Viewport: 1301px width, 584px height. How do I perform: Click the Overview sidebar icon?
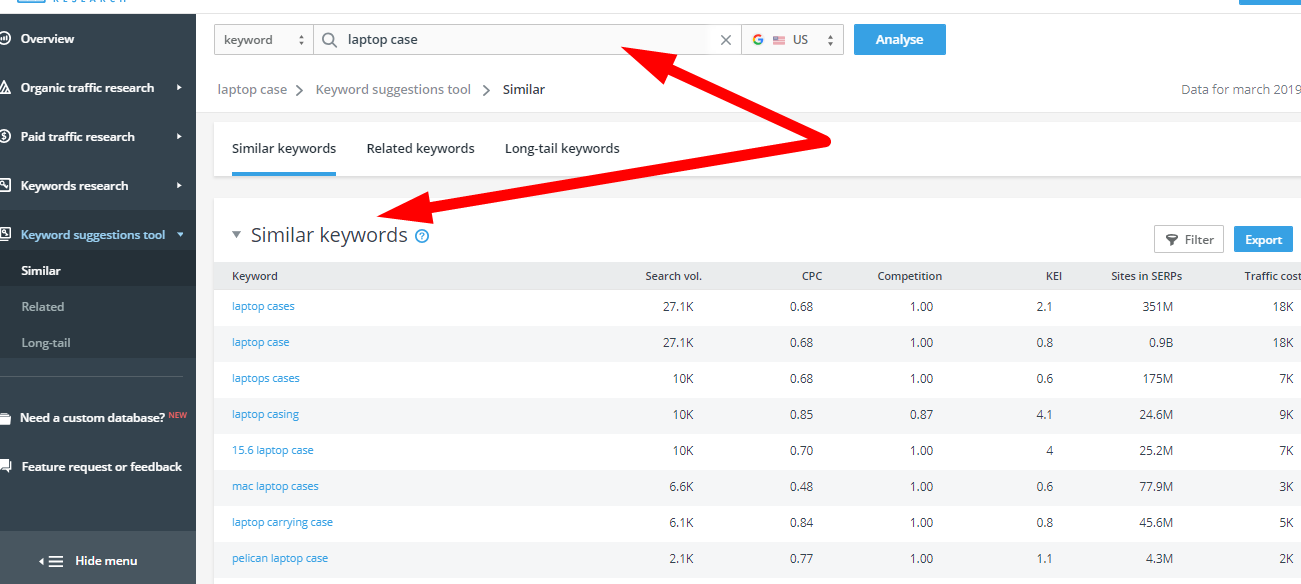(5, 39)
